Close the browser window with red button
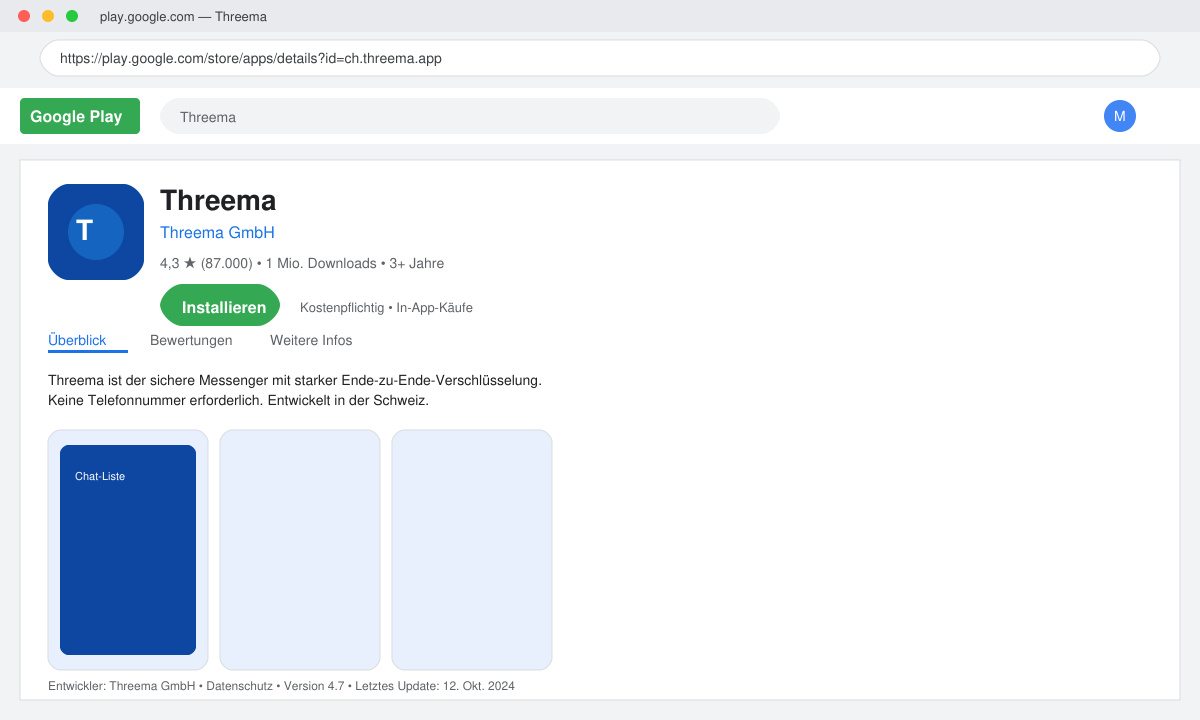Viewport: 1200px width, 720px height. (24, 16)
